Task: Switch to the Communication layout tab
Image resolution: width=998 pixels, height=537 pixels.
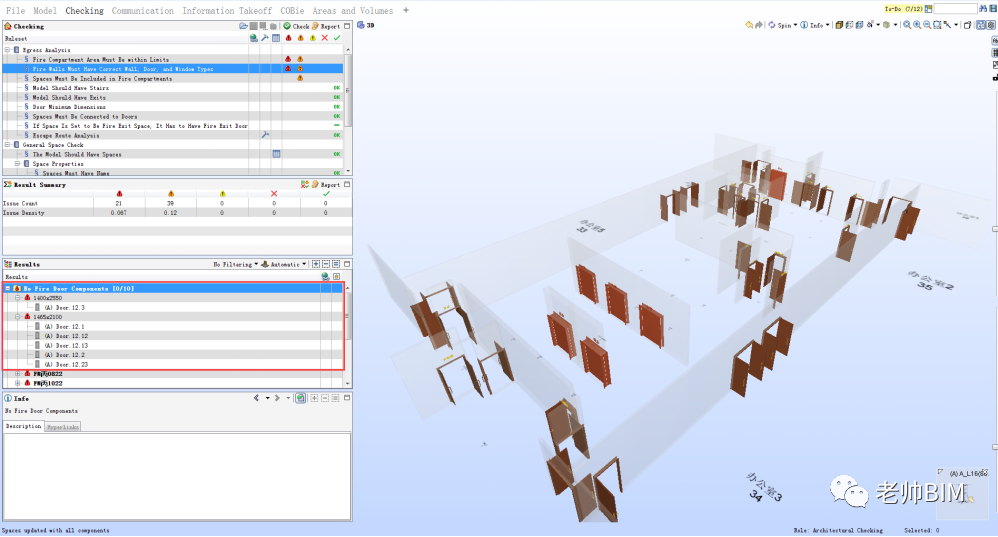Action: pos(143,11)
